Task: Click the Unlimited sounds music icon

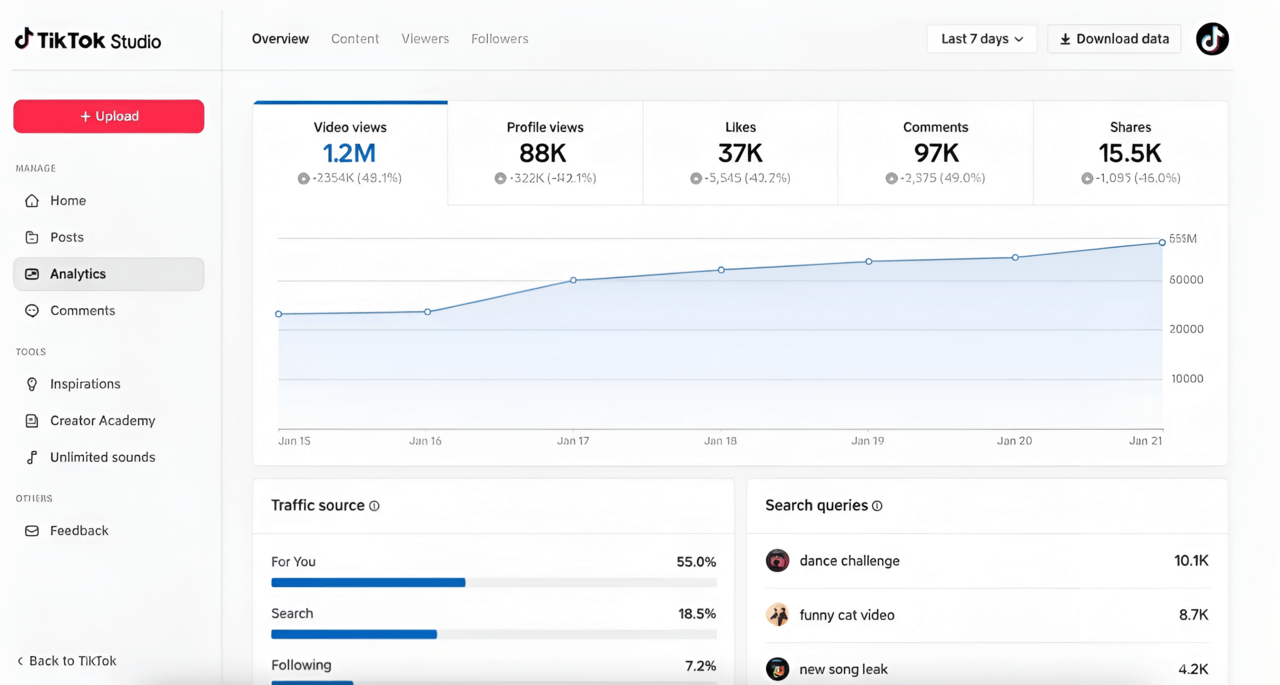Action: pos(32,456)
